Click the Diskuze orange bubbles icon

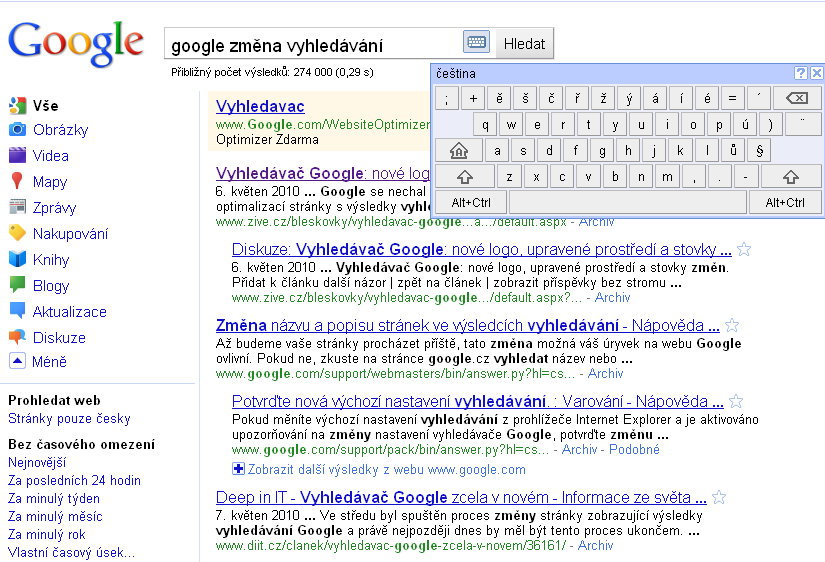(17, 337)
